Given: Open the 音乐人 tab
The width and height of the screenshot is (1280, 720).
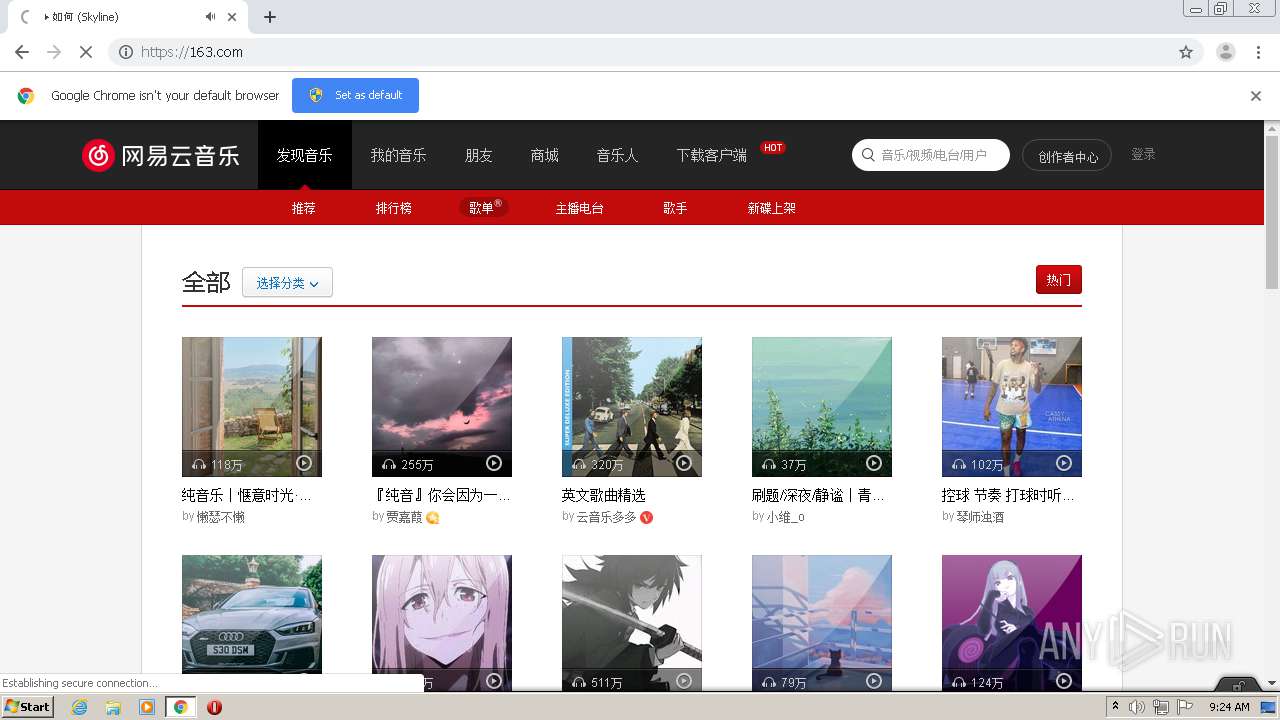Looking at the screenshot, I should [x=617, y=155].
